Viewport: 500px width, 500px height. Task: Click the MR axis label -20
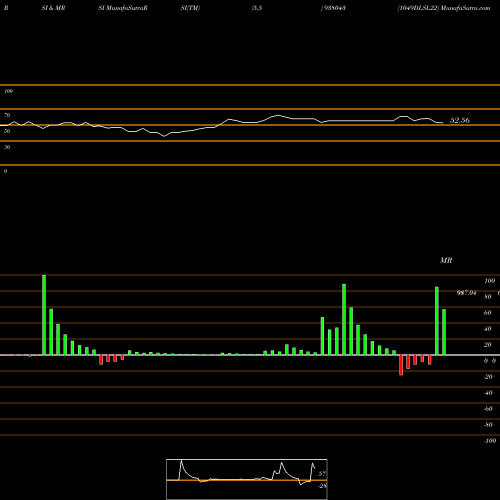pyautogui.click(x=488, y=377)
